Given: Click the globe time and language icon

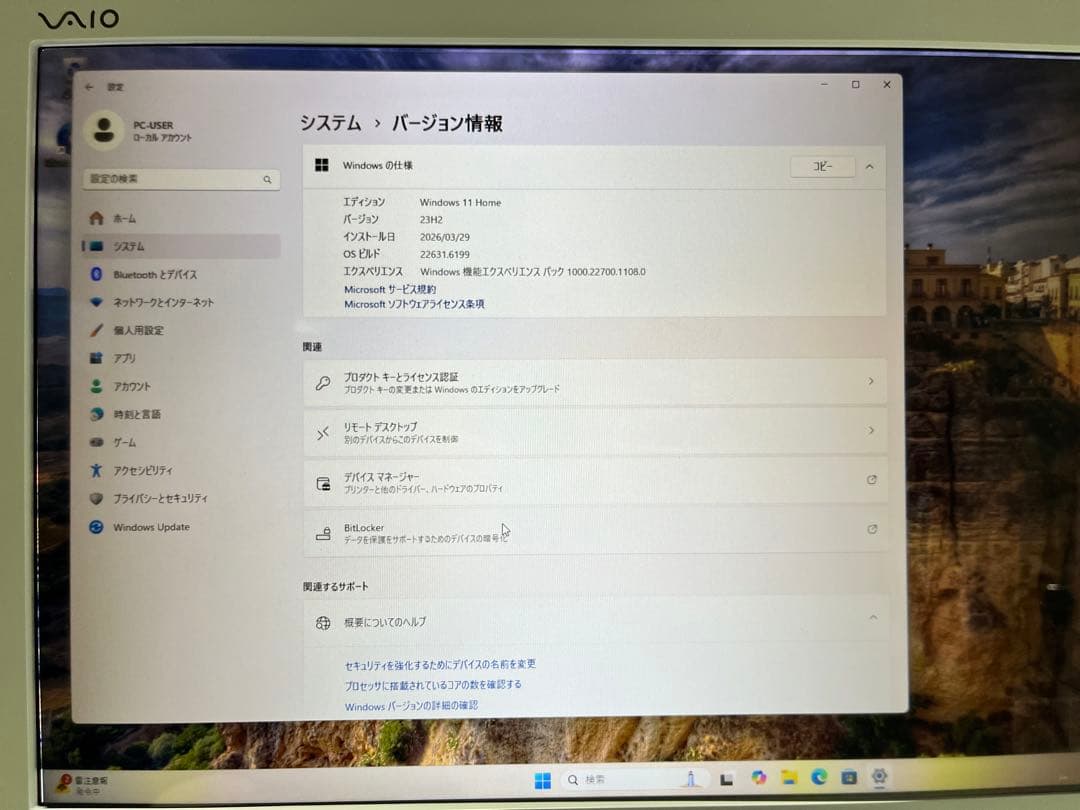Looking at the screenshot, I should [96, 414].
